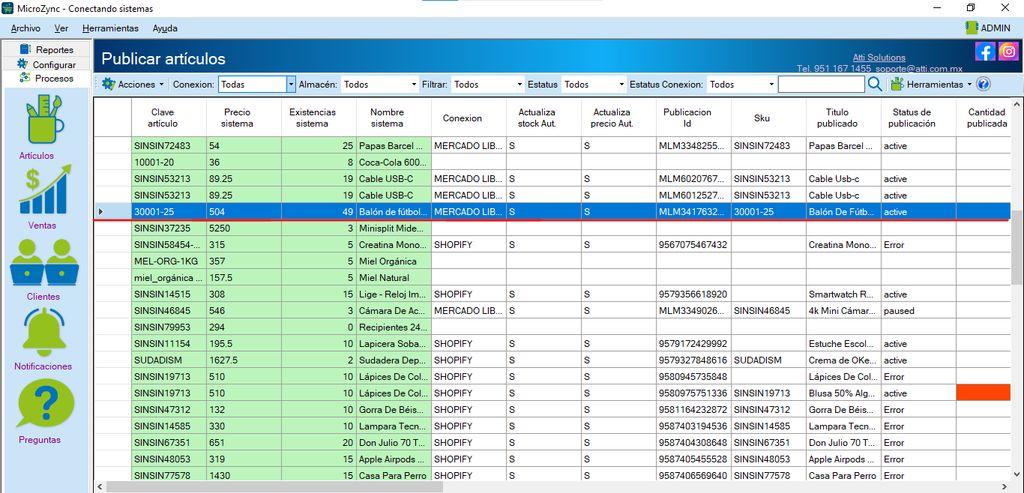
Task: Open the Archivo menu
Action: (x=25, y=28)
